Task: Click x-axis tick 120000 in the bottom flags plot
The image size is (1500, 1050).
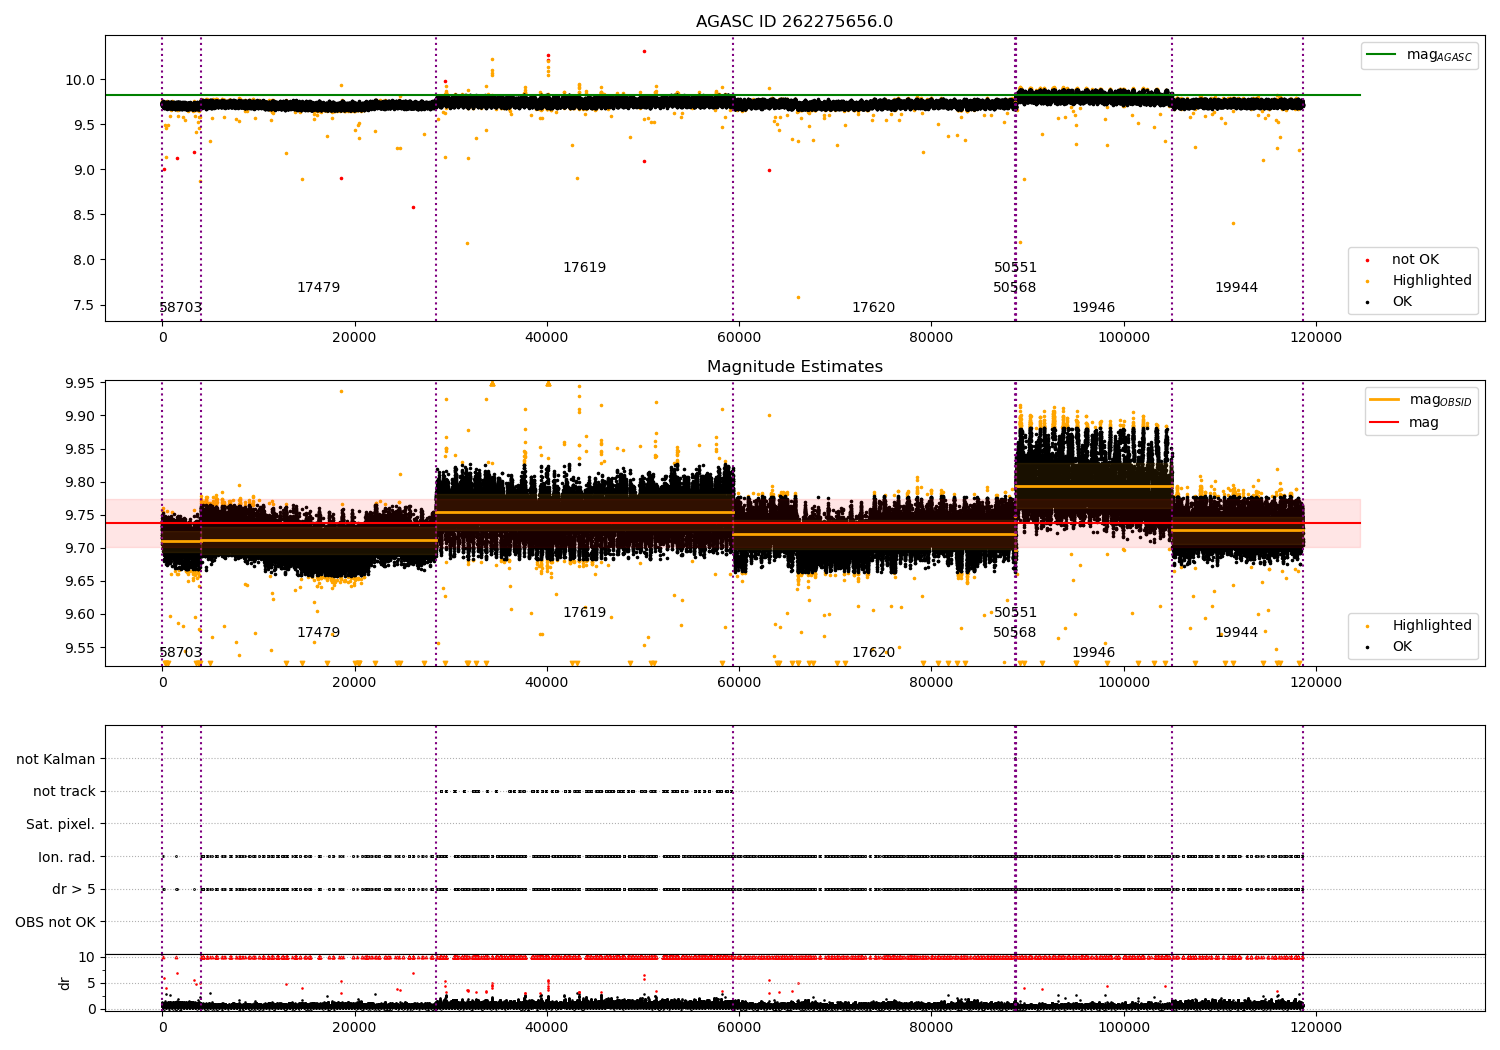Action: click(x=1316, y=1028)
